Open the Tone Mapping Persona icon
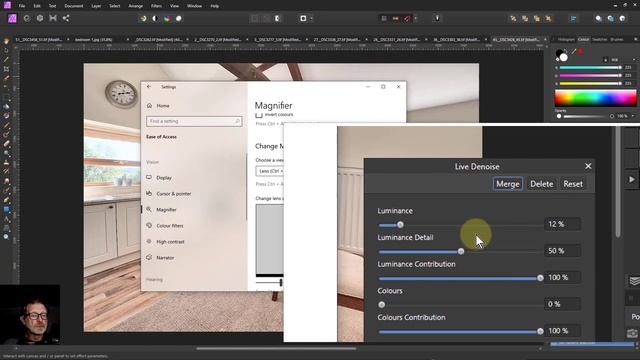Viewport: 640px width, 360px height. (53, 18)
